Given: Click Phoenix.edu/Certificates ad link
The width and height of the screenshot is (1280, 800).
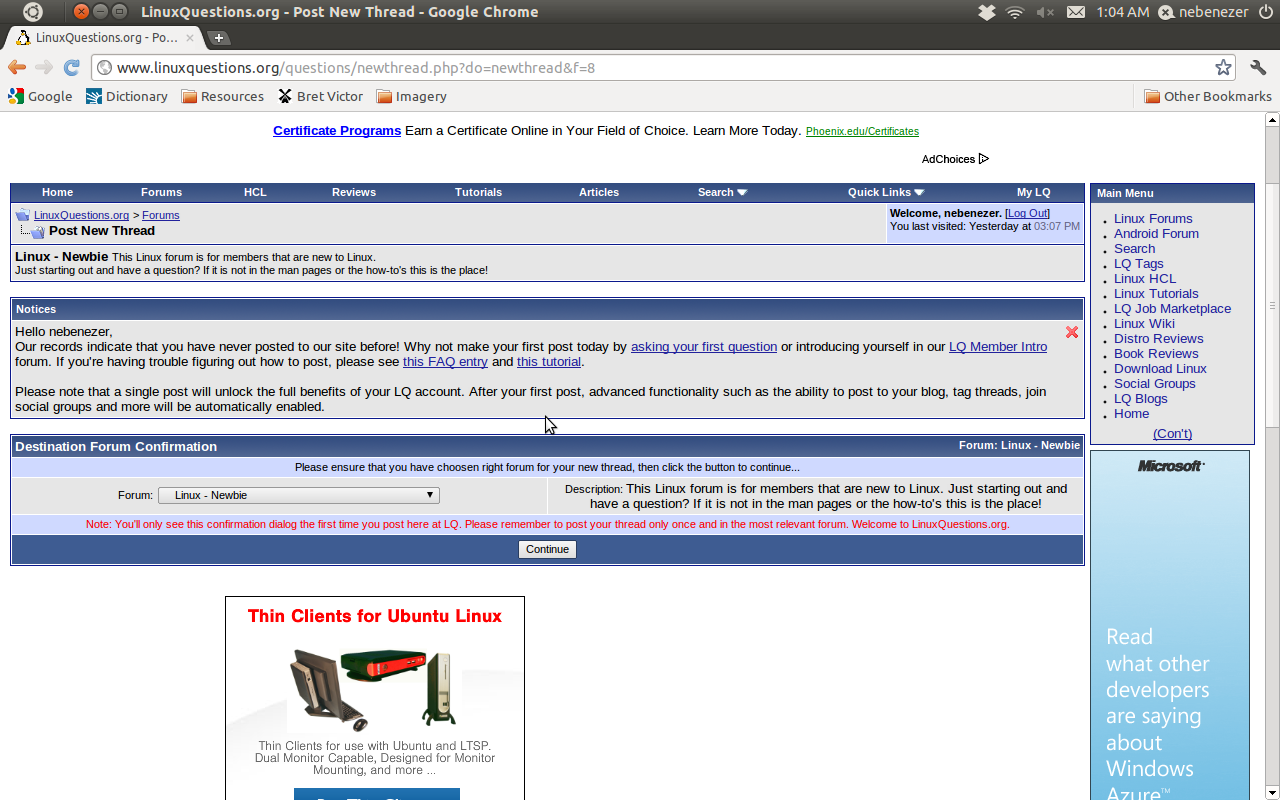Looking at the screenshot, I should click(x=862, y=131).
